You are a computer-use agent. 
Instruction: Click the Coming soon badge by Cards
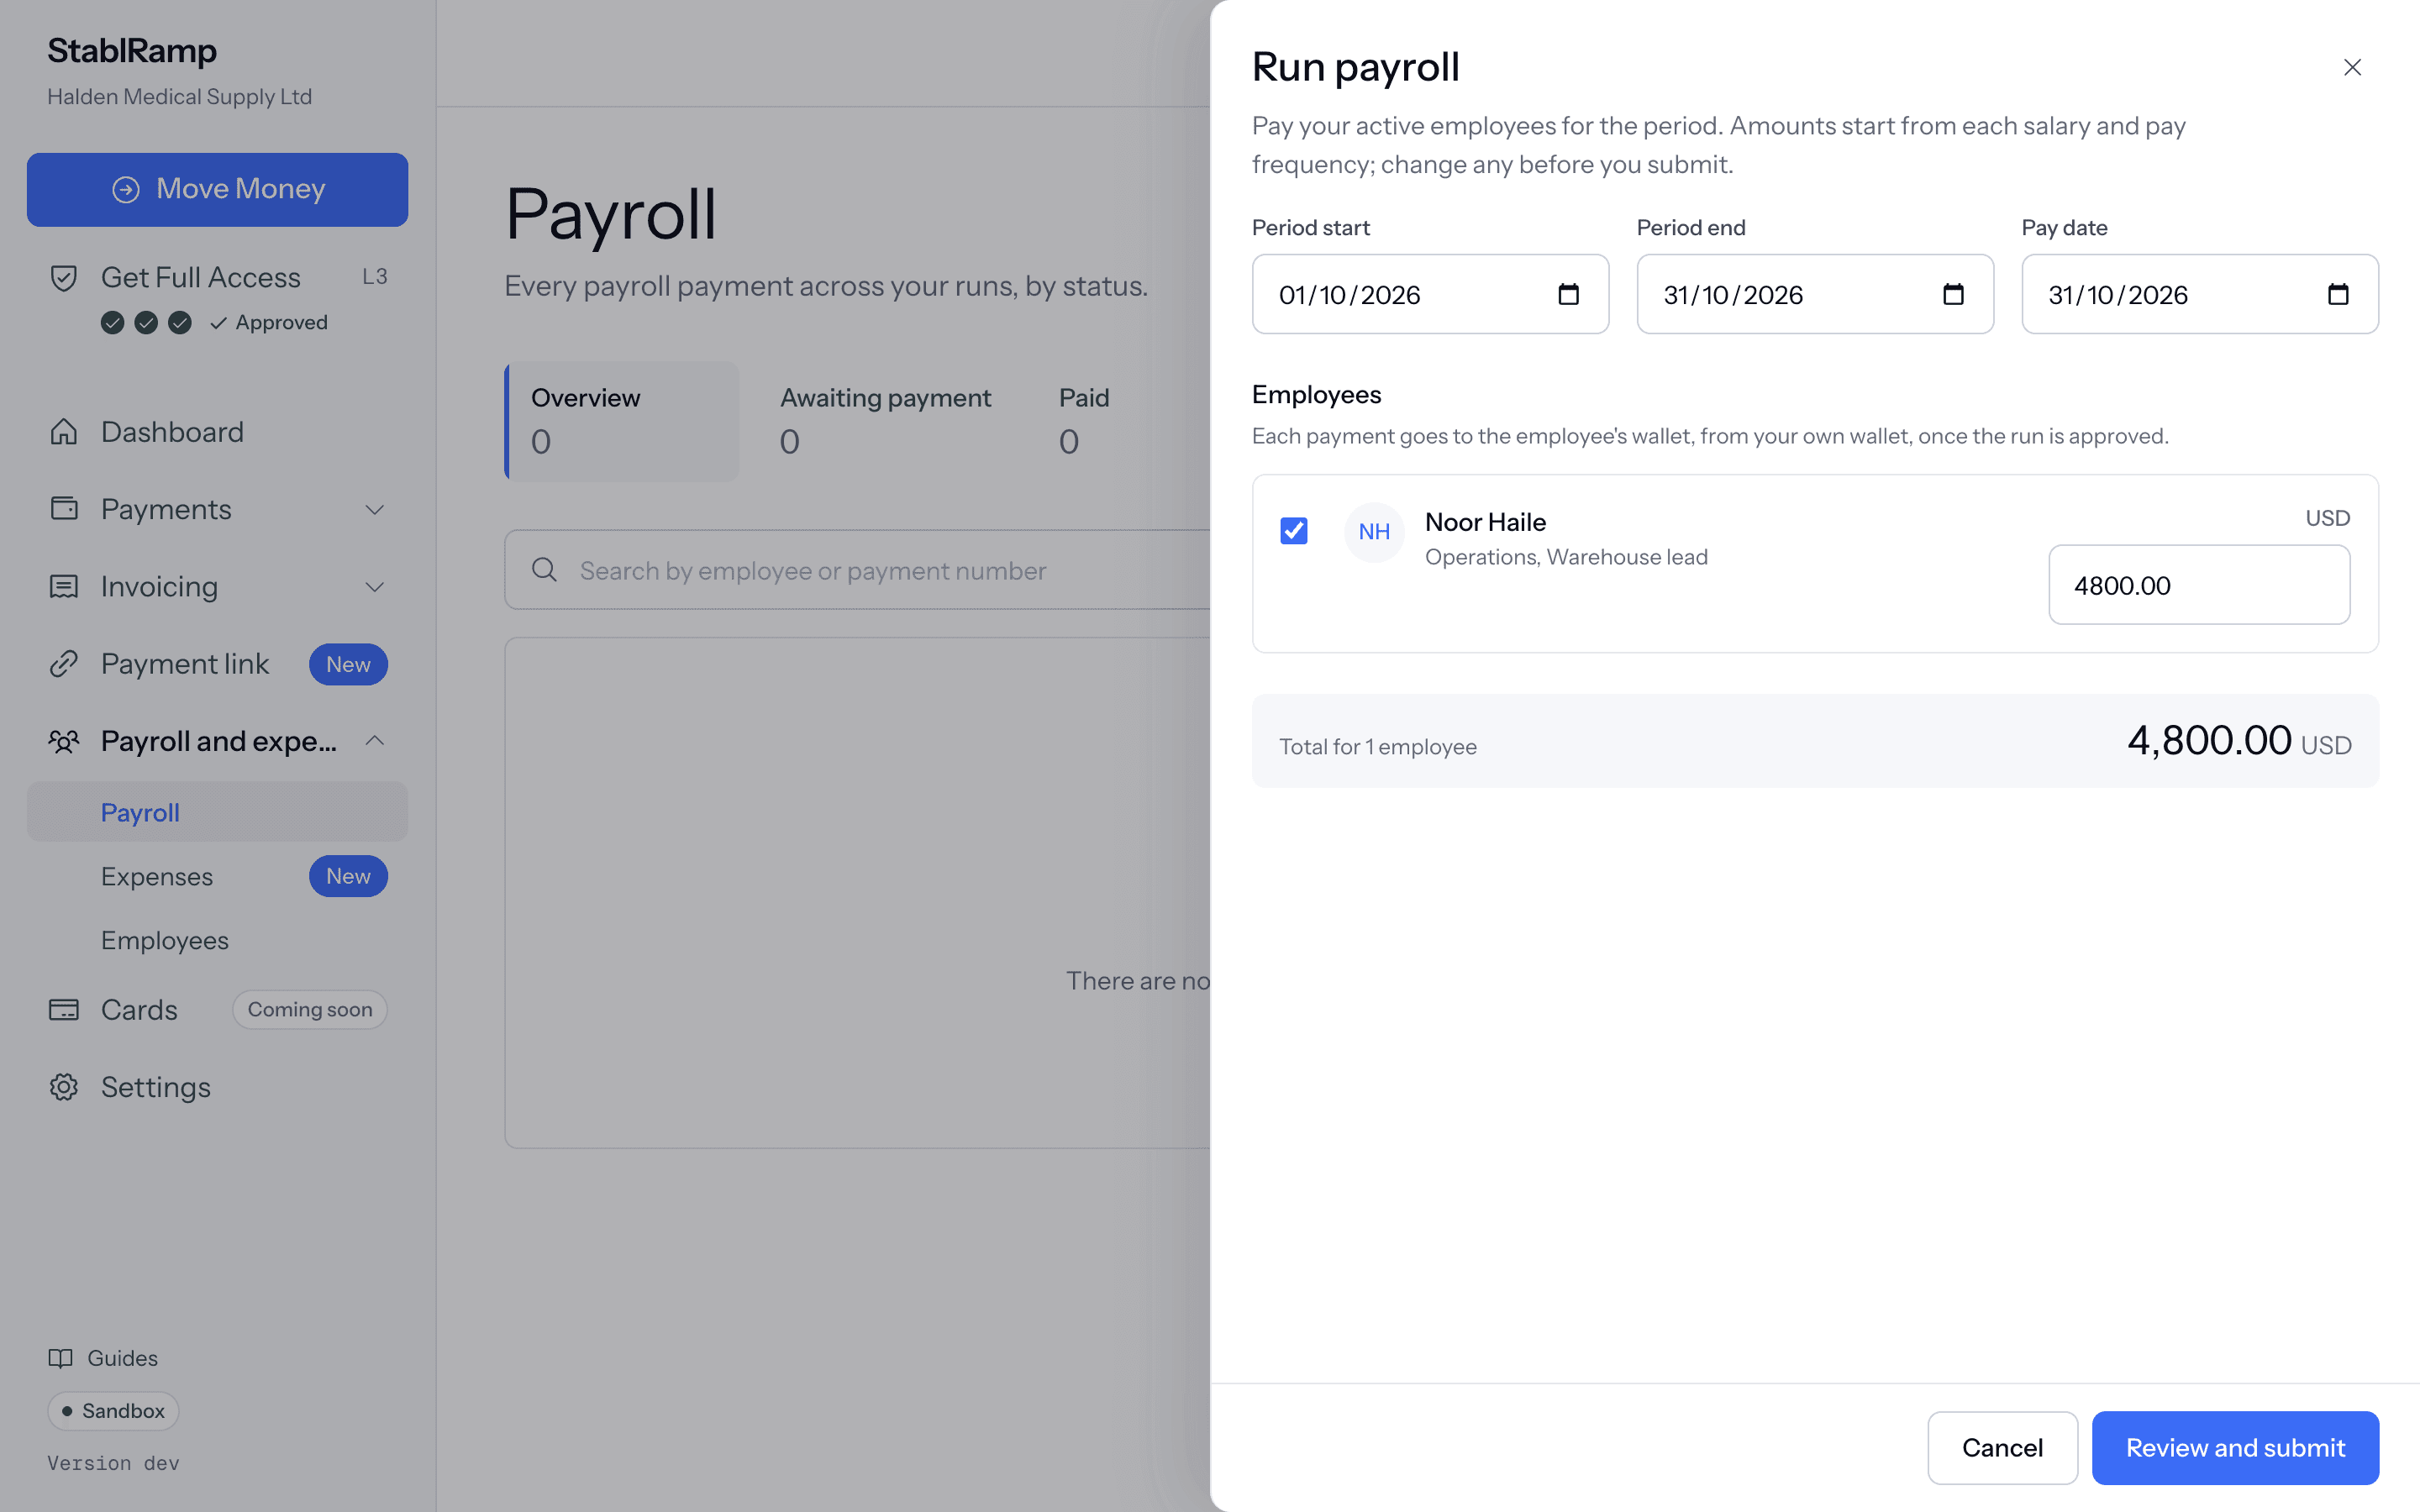pyautogui.click(x=310, y=1010)
